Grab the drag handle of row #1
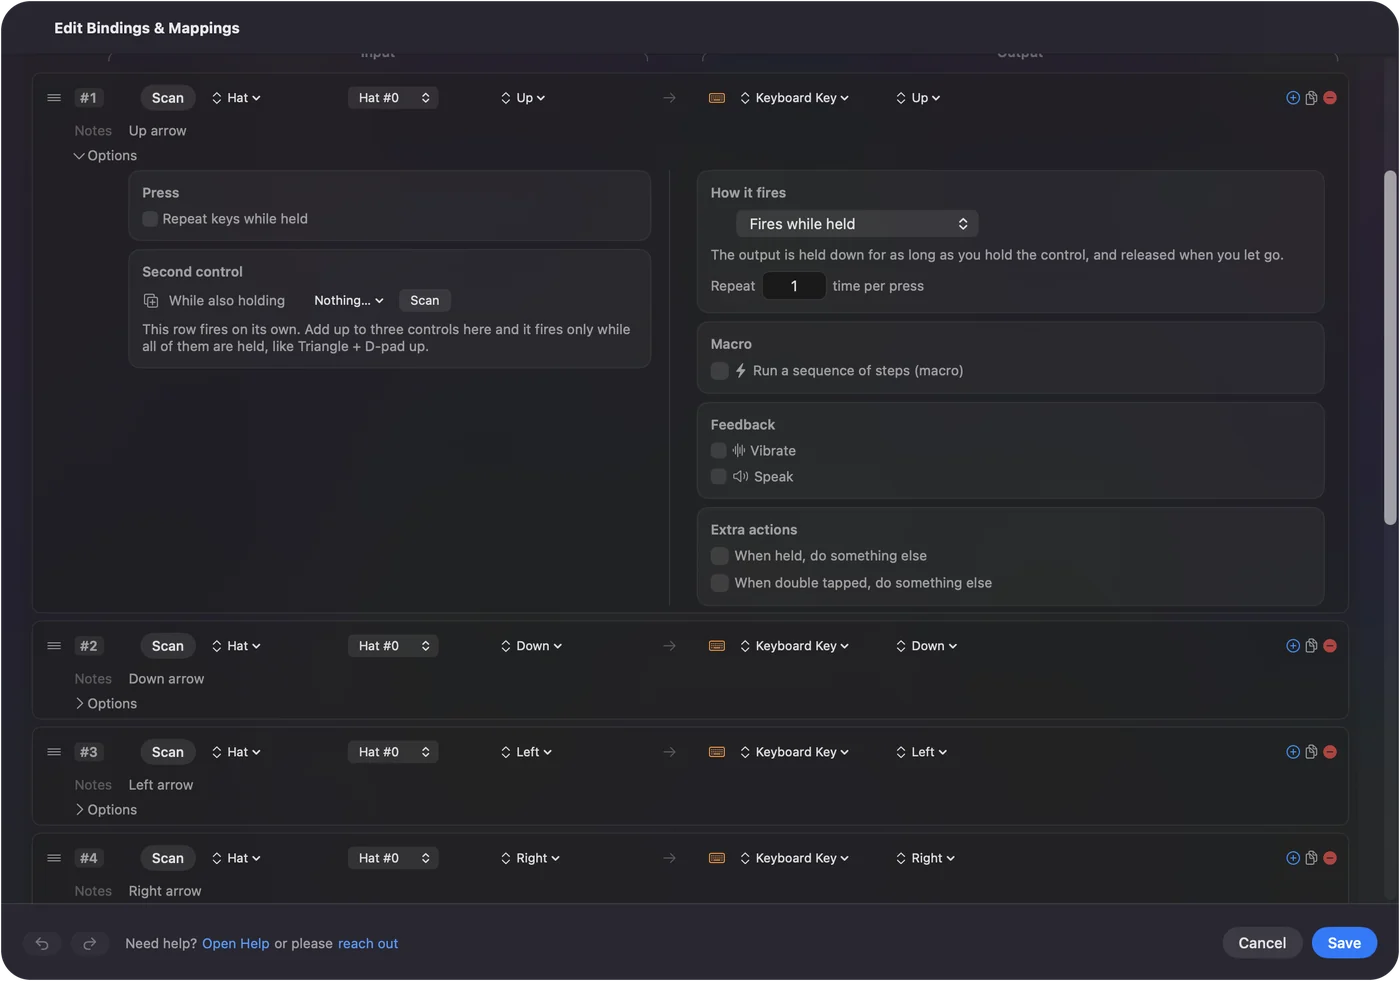1400x981 pixels. coord(54,98)
